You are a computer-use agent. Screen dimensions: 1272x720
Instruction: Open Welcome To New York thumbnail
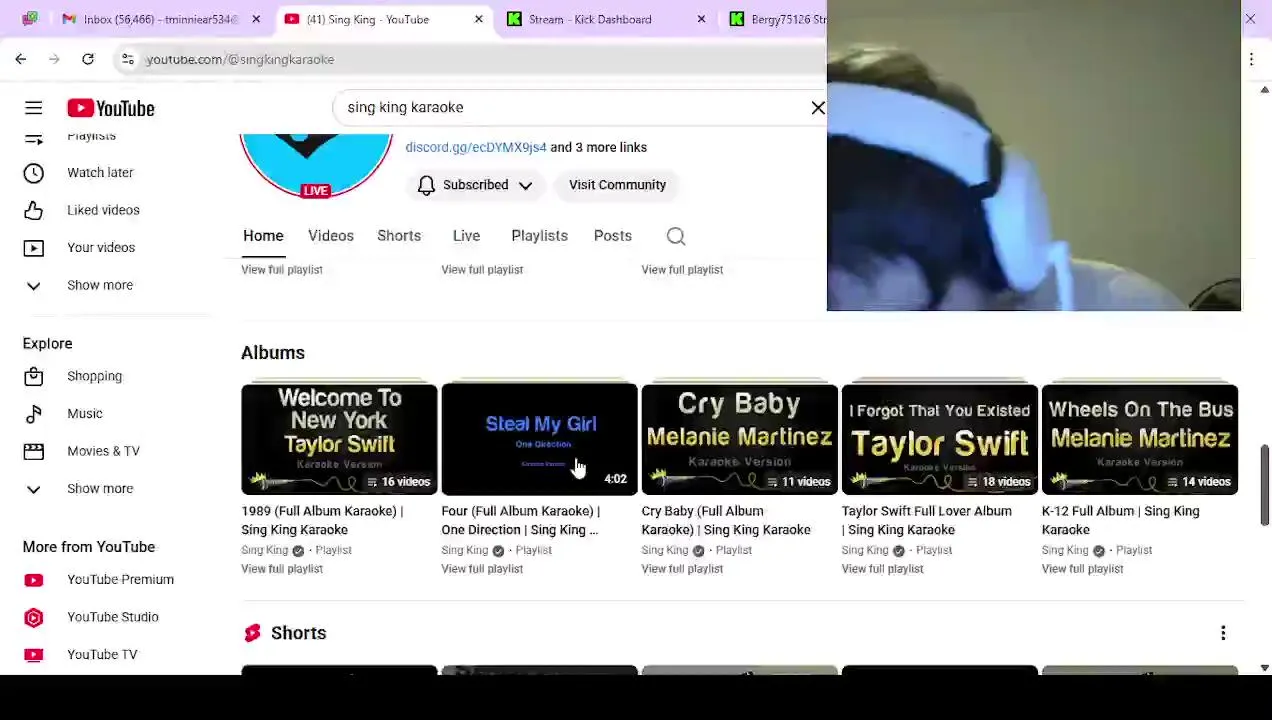[339, 440]
